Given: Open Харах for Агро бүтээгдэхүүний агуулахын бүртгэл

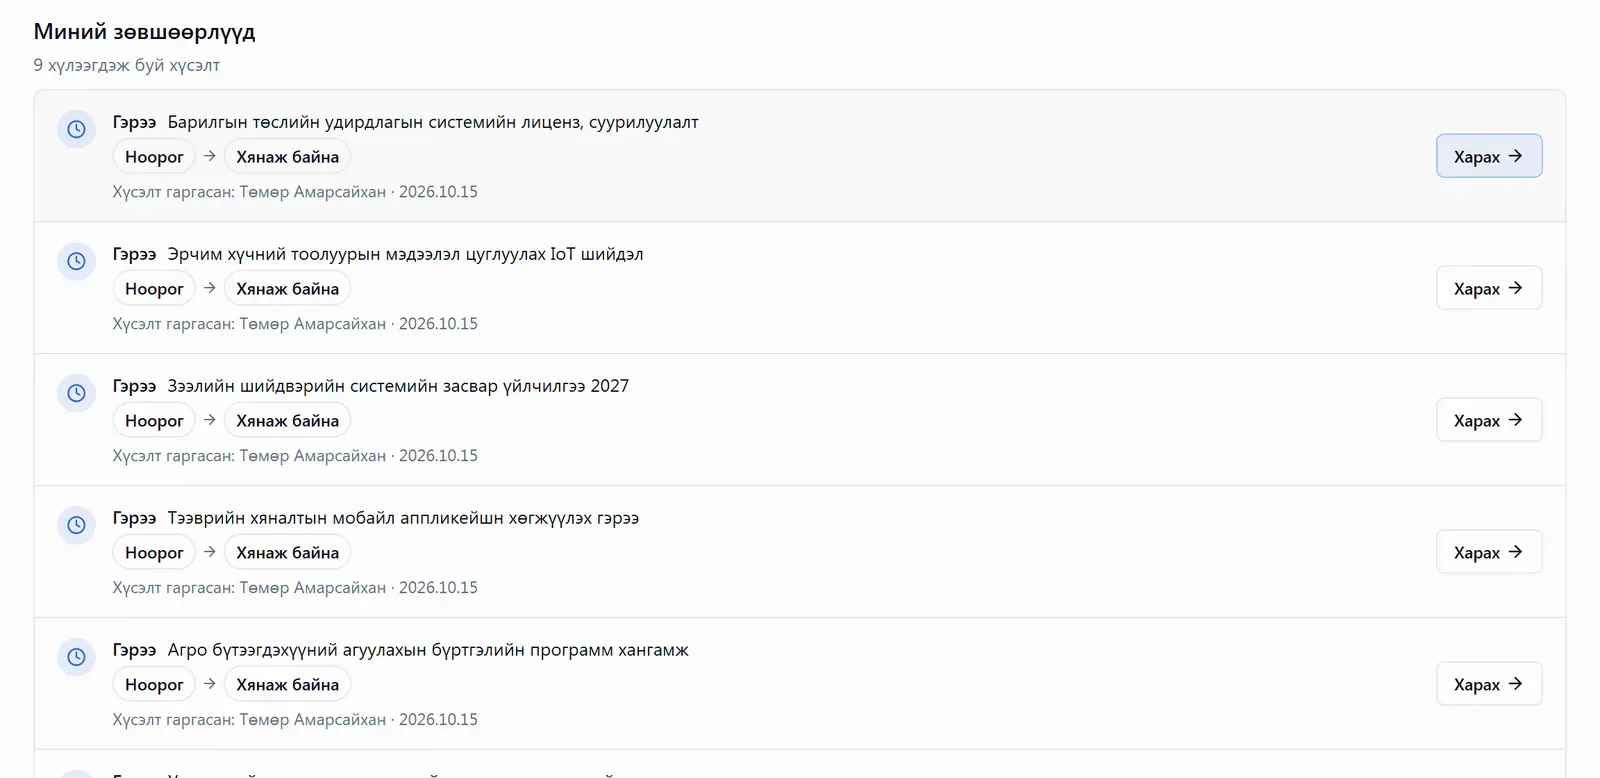Looking at the screenshot, I should coord(1489,684).
